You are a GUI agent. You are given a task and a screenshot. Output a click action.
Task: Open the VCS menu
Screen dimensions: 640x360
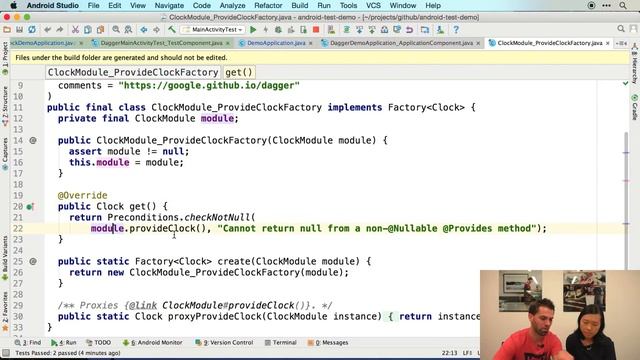[x=373, y=6]
